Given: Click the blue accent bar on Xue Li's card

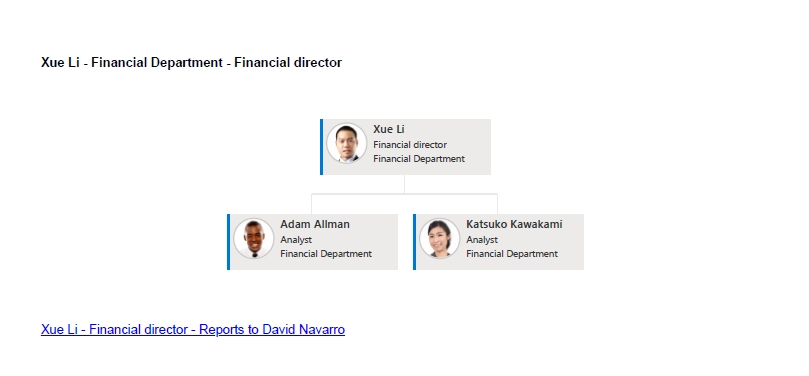Looking at the screenshot, I should pos(321,147).
